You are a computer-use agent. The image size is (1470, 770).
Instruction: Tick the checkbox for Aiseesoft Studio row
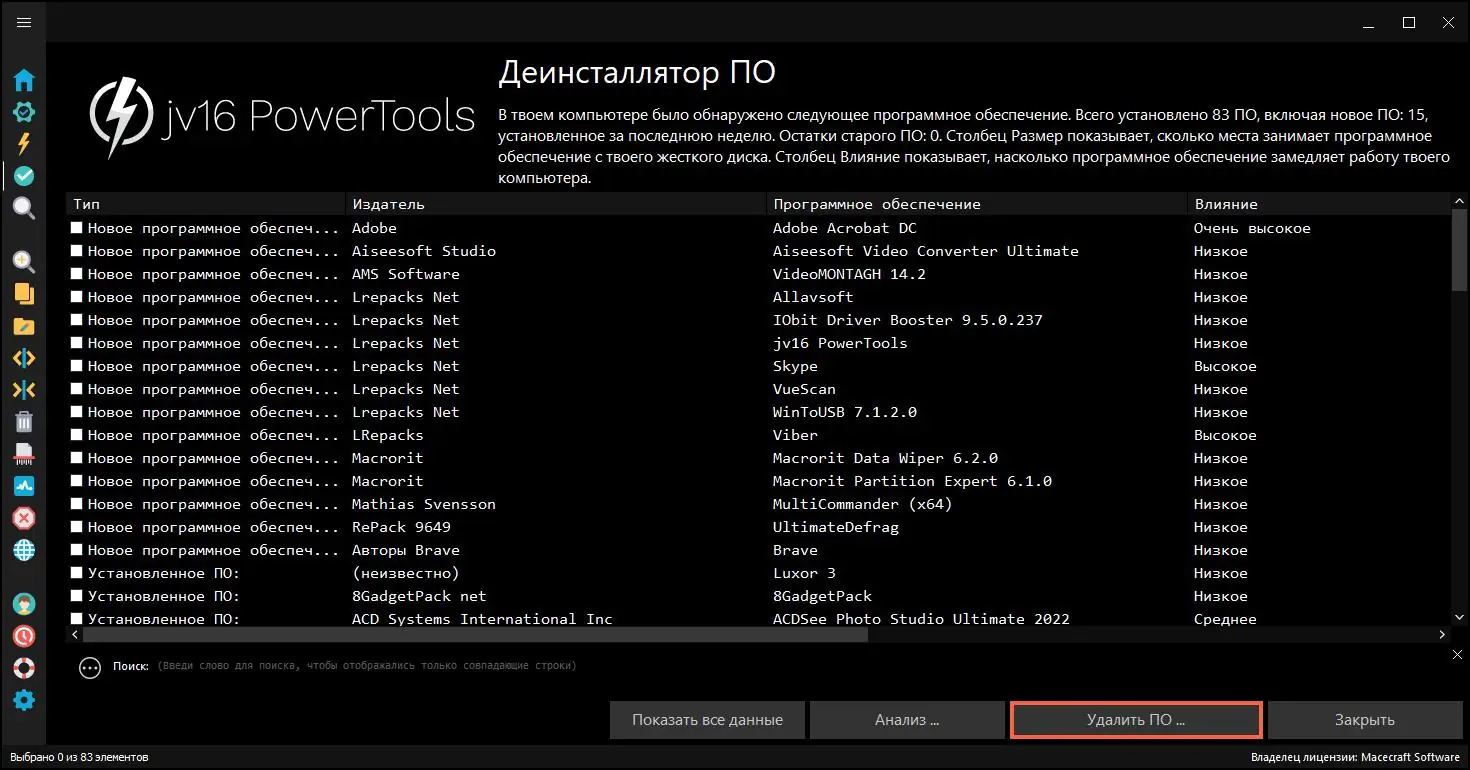point(77,251)
